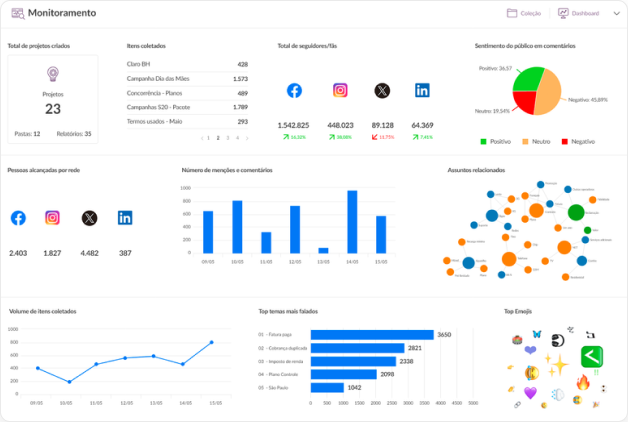Click LinkedIn icon in Total de seguidores
This screenshot has height=422, width=628.
click(x=422, y=91)
